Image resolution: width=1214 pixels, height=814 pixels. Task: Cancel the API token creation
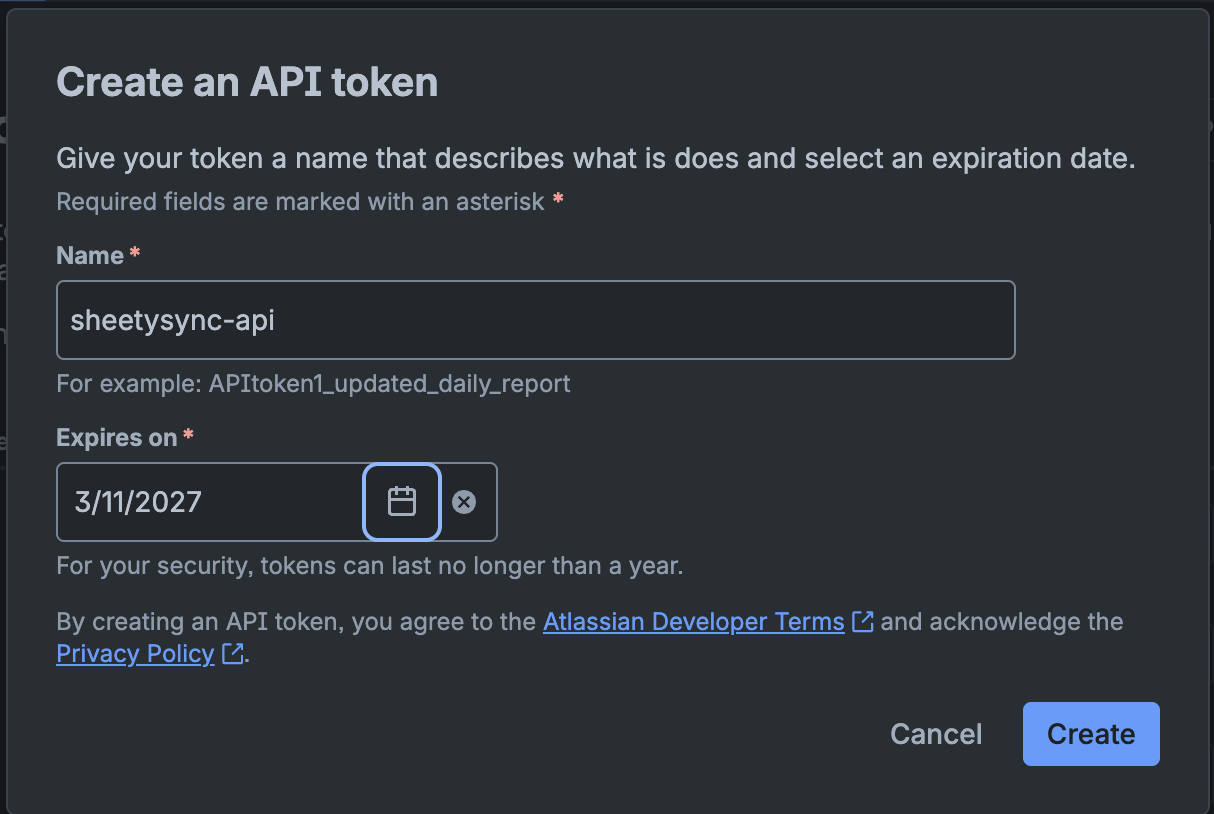935,733
